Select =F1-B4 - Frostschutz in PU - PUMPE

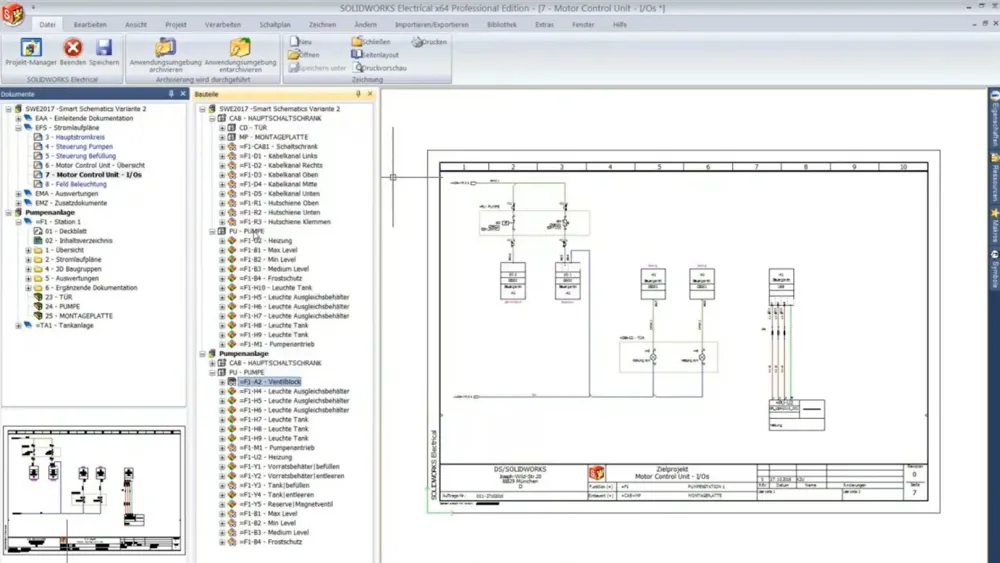click(270, 279)
